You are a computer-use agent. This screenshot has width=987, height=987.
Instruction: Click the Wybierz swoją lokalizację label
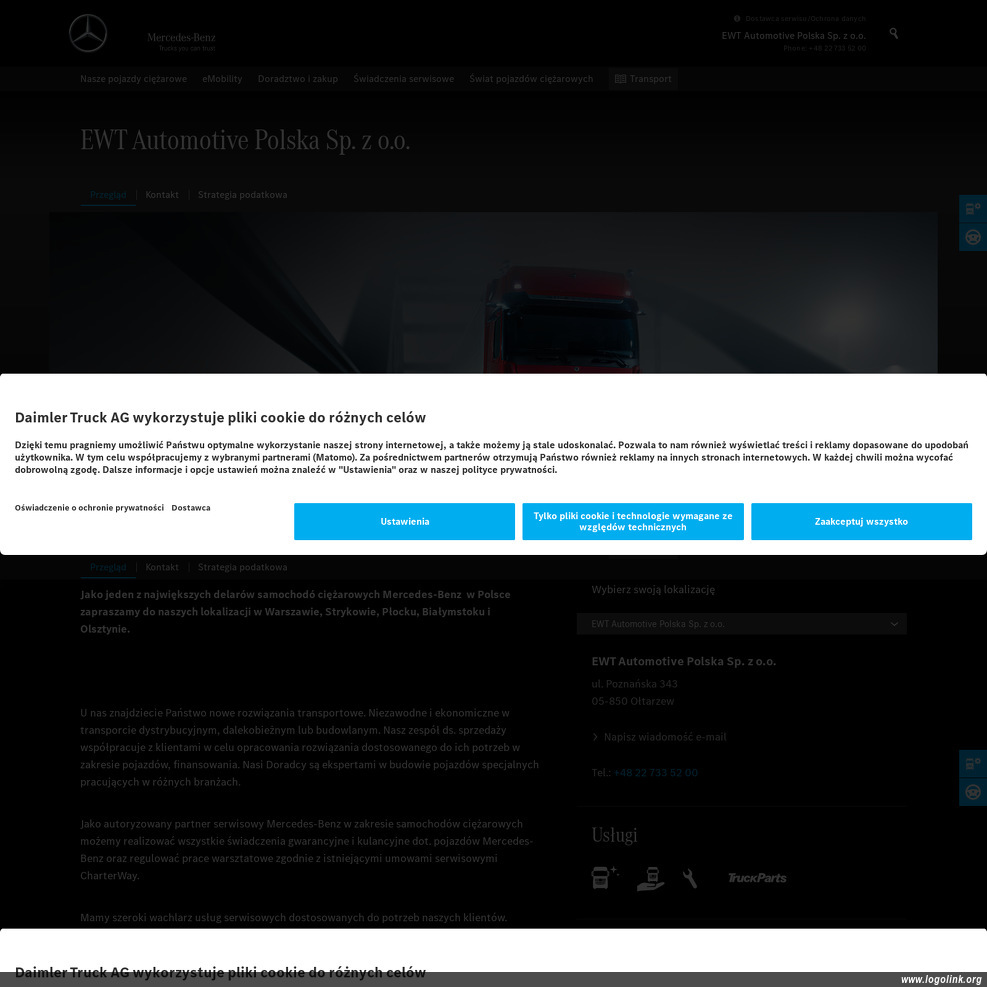[x=653, y=590]
